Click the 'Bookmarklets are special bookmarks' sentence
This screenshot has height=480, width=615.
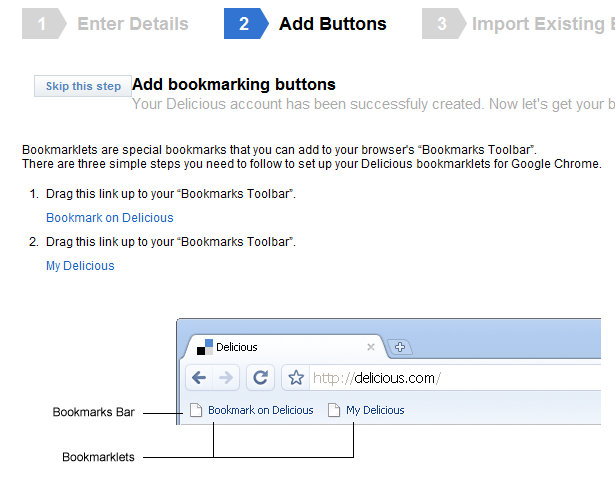point(279,150)
